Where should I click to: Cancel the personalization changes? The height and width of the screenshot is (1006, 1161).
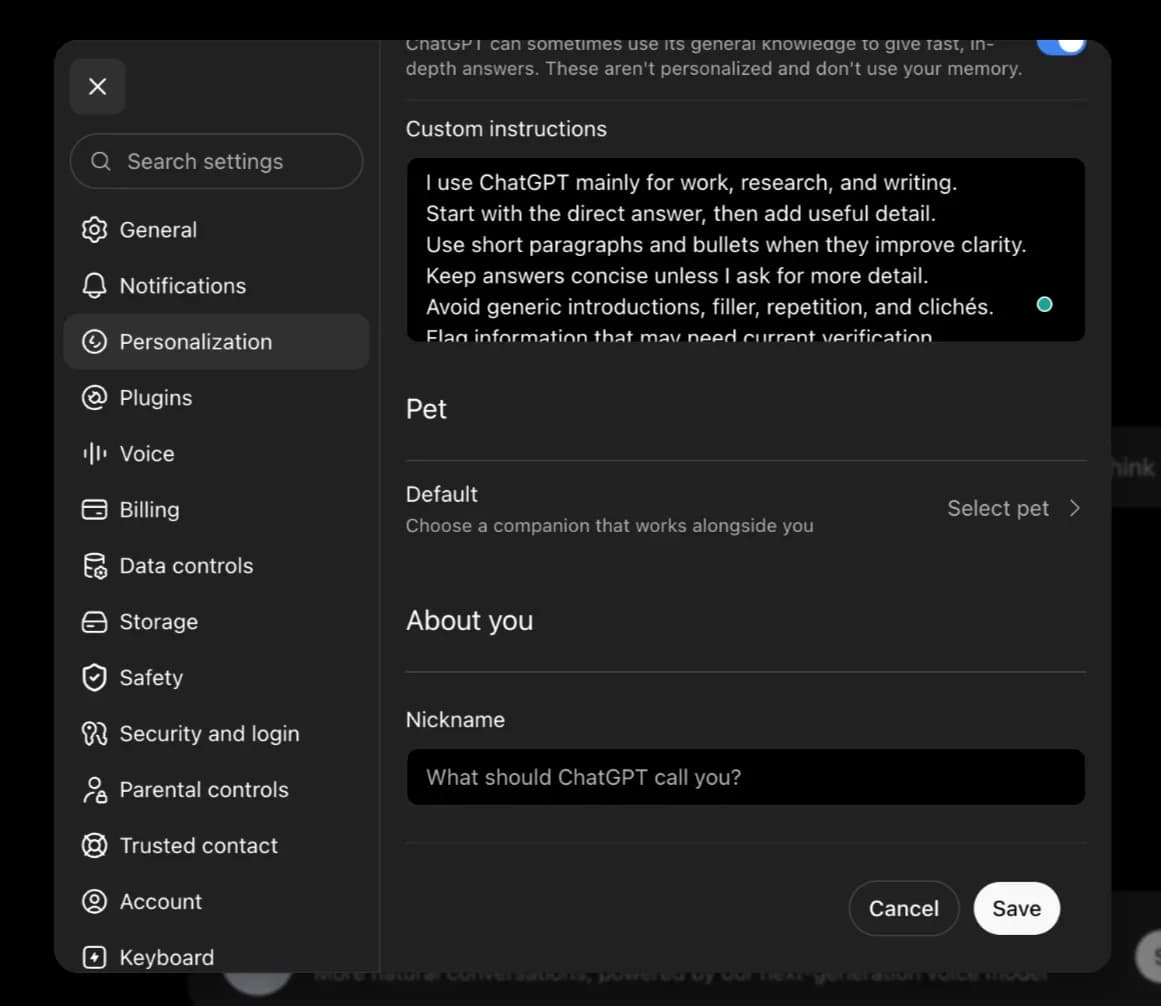click(903, 908)
